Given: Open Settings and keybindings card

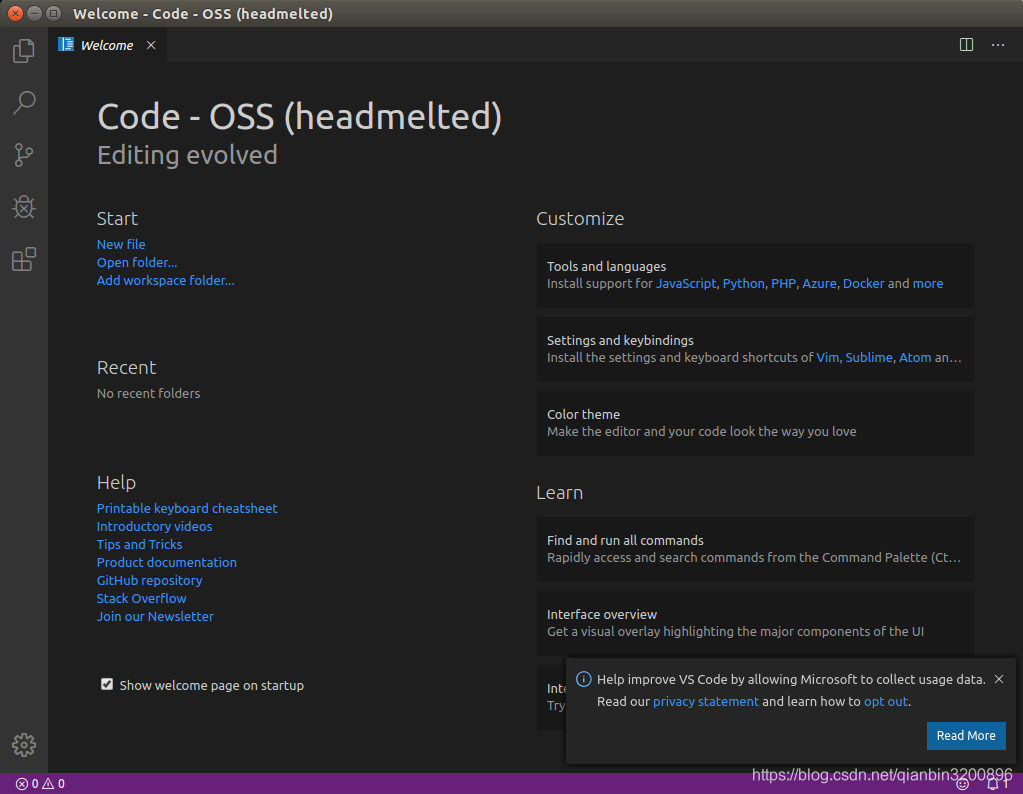Looking at the screenshot, I should pyautogui.click(x=755, y=349).
